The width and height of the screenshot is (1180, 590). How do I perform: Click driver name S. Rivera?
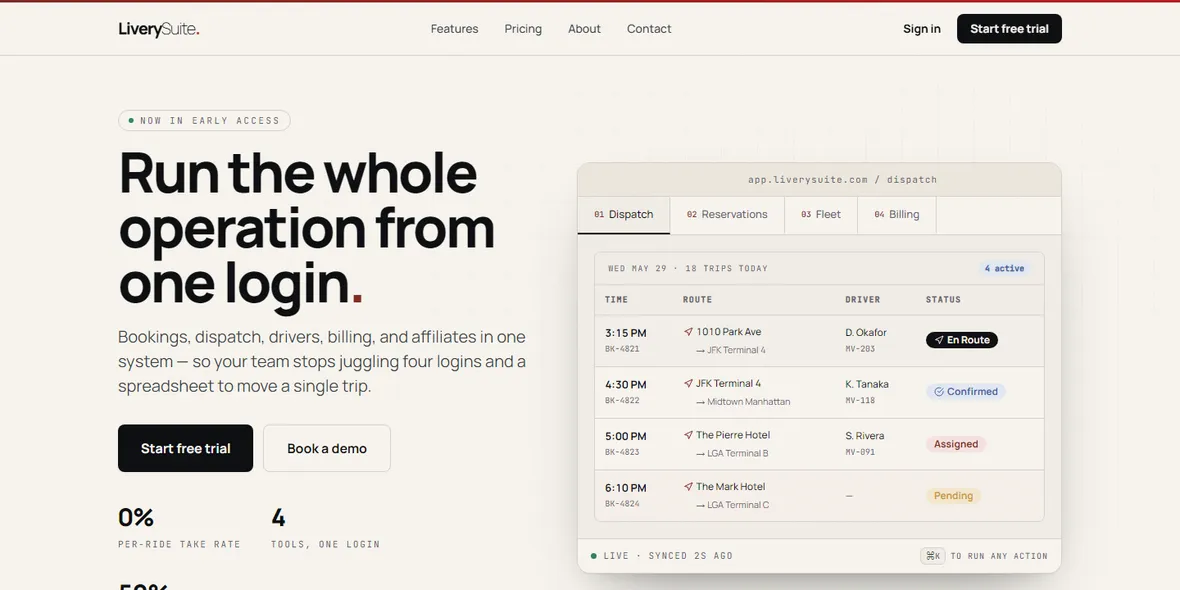(865, 436)
